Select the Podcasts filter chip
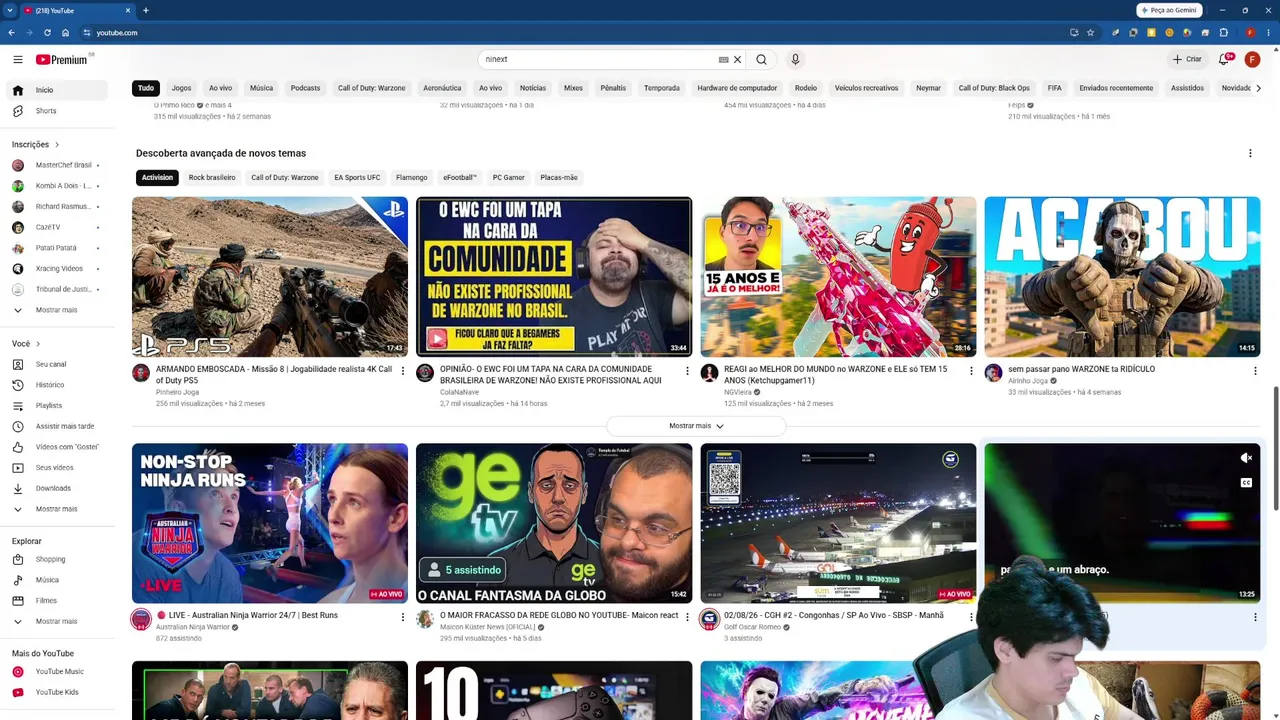The height and width of the screenshot is (720, 1280). point(305,88)
